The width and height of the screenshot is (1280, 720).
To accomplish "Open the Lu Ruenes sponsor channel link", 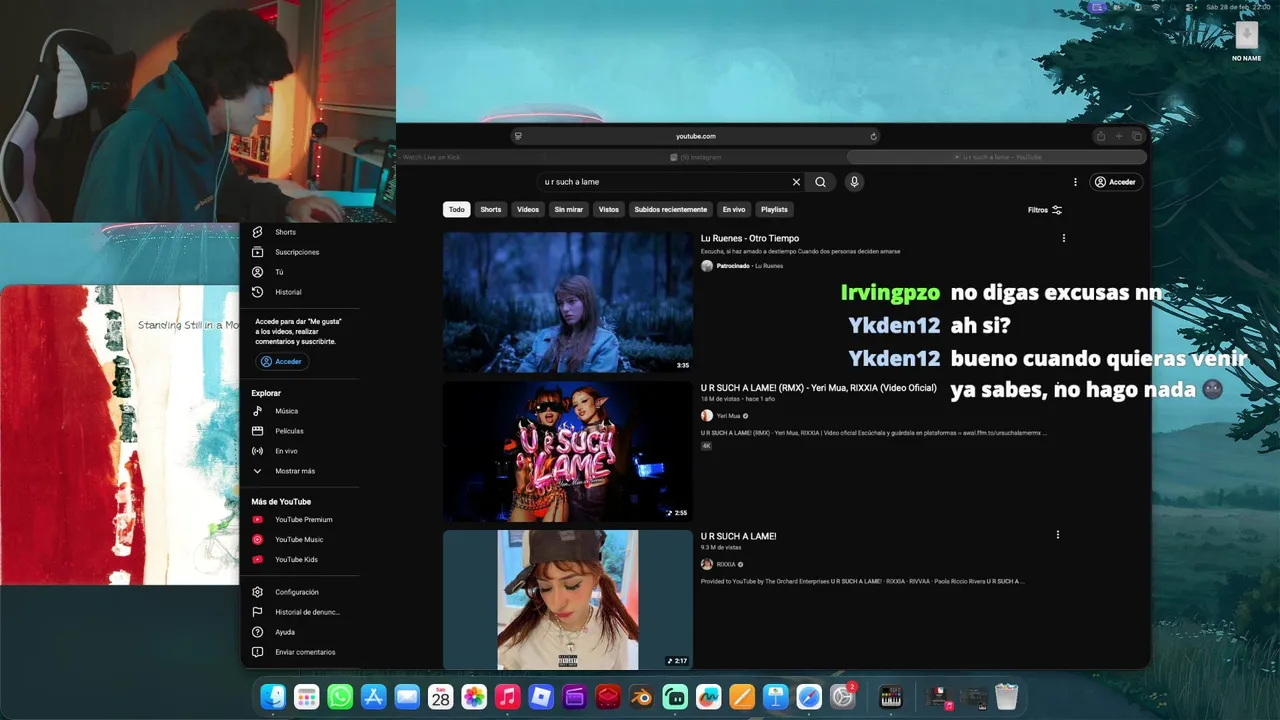I will pyautogui.click(x=769, y=266).
